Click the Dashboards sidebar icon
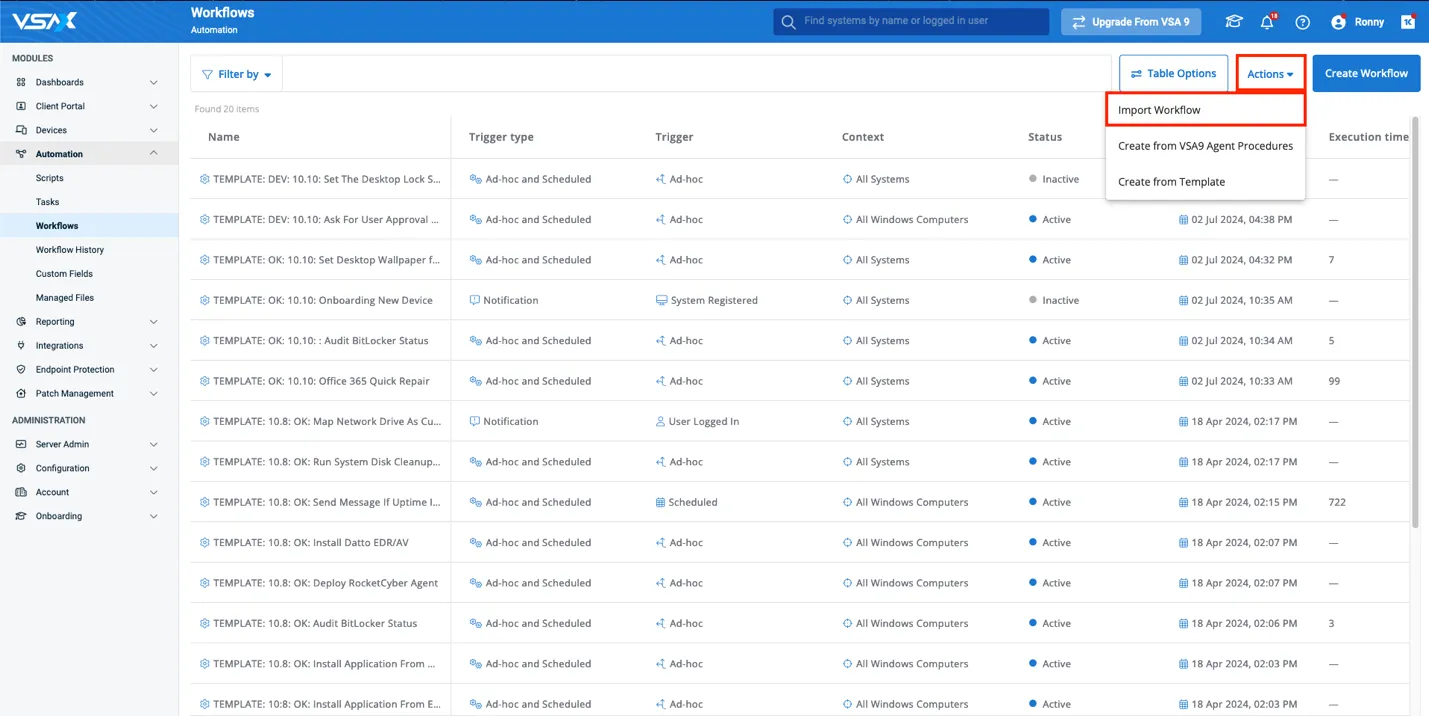The width and height of the screenshot is (1429, 716). pos(21,82)
